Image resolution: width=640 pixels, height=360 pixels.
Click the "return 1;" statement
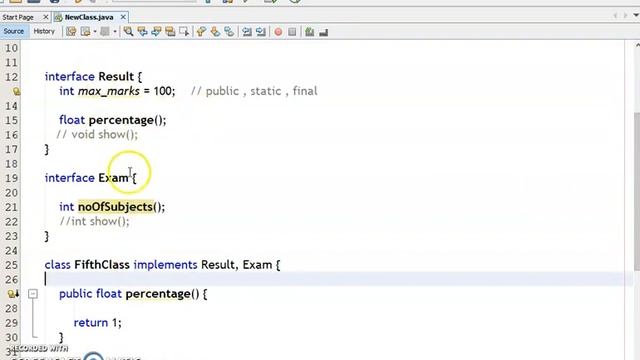[x=98, y=323]
